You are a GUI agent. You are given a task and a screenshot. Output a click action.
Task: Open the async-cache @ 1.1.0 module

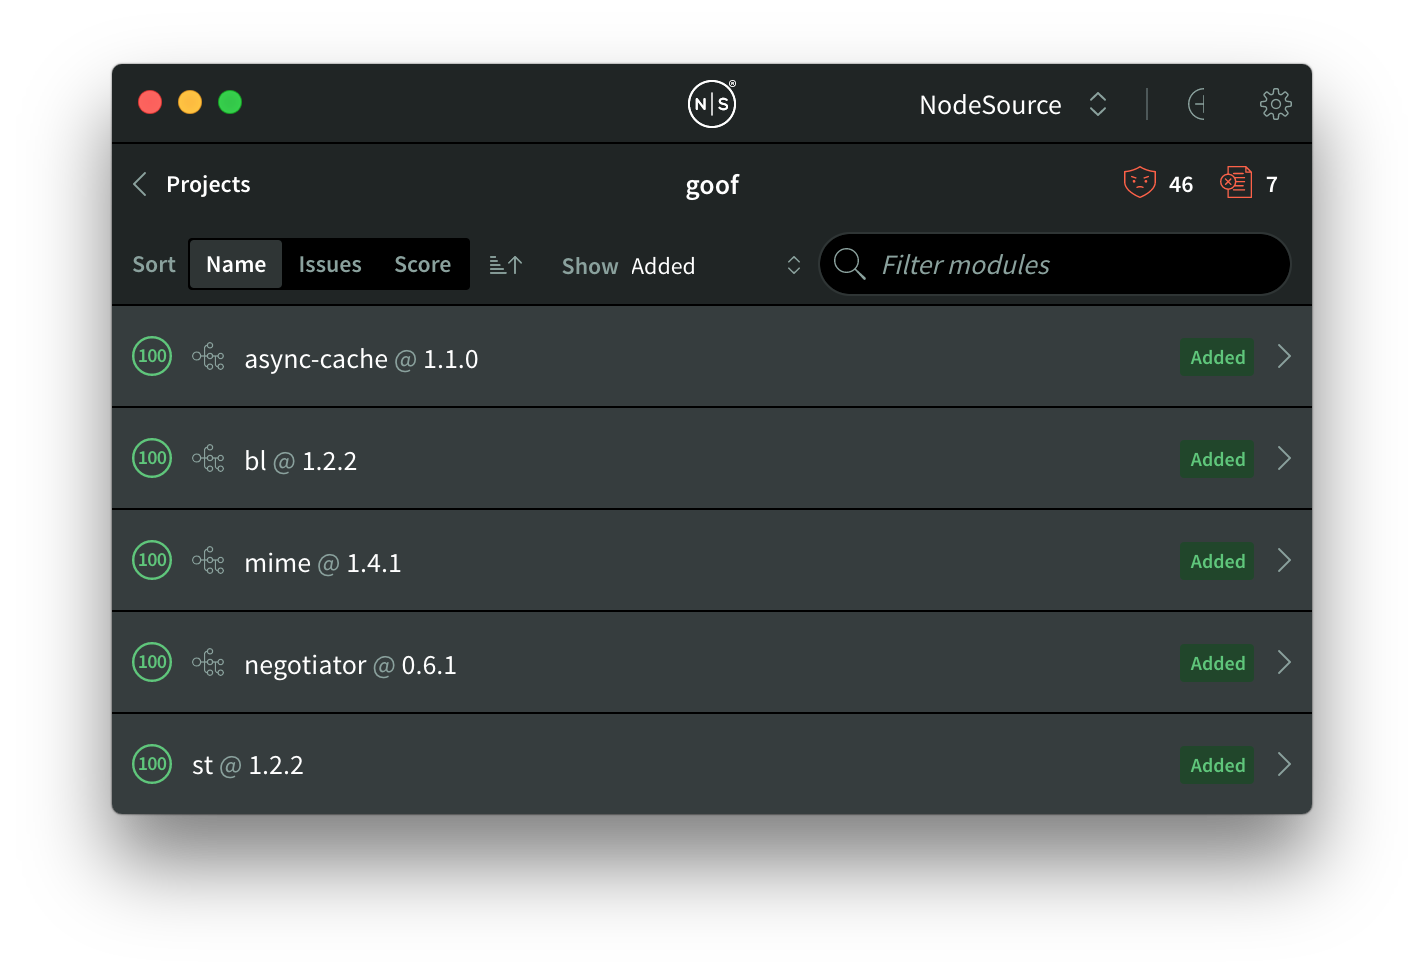click(x=361, y=359)
